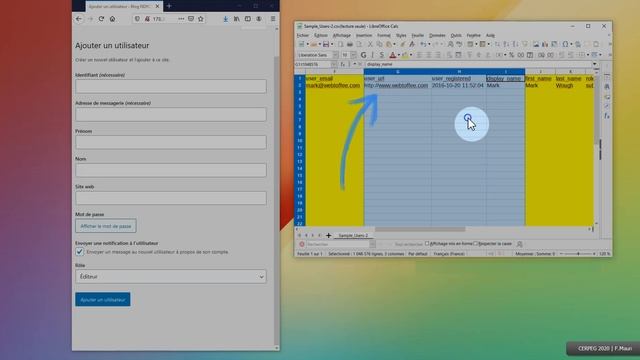Click 'Afficher le mot de passe' button
The width and height of the screenshot is (640, 360).
tap(106, 226)
